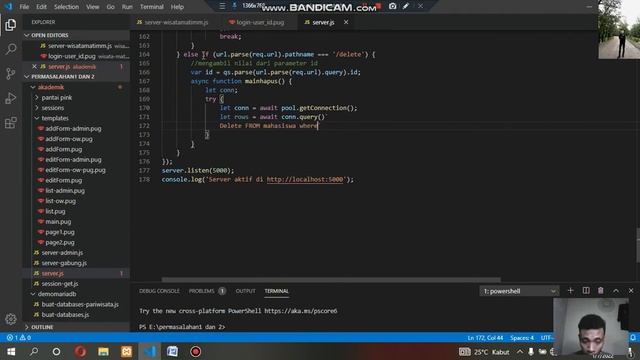
Task: Click the errors and warnings status indicator
Action: 19,338
